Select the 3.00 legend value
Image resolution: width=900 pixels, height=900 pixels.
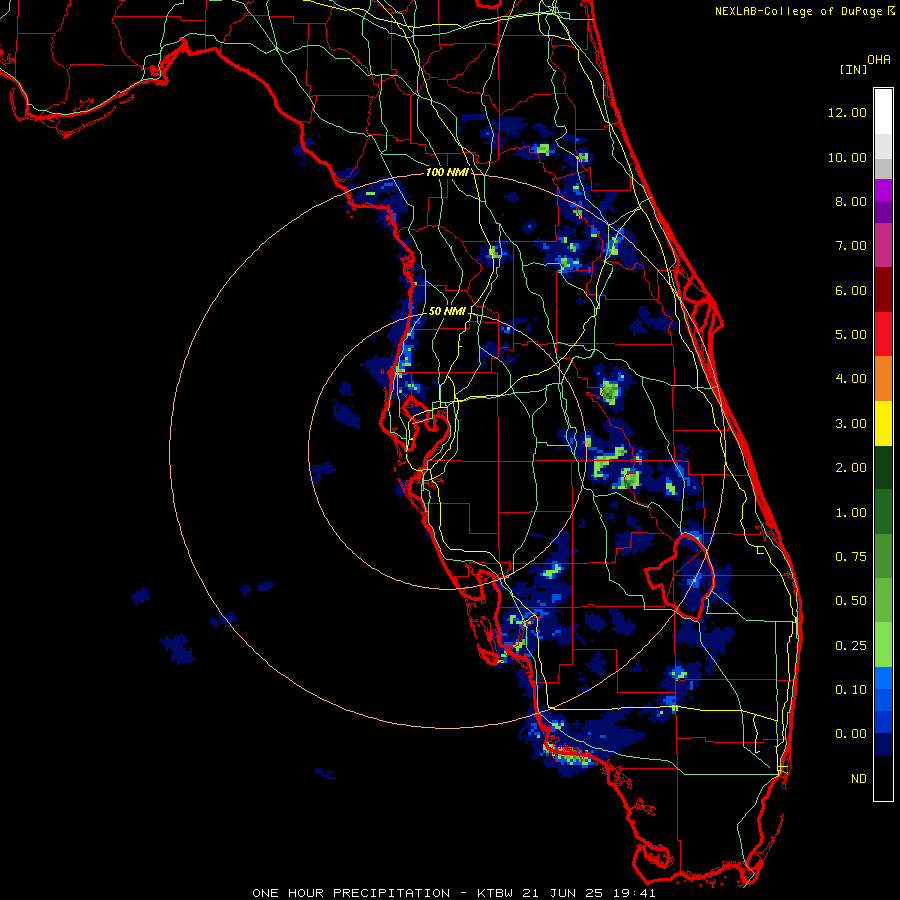click(851, 424)
